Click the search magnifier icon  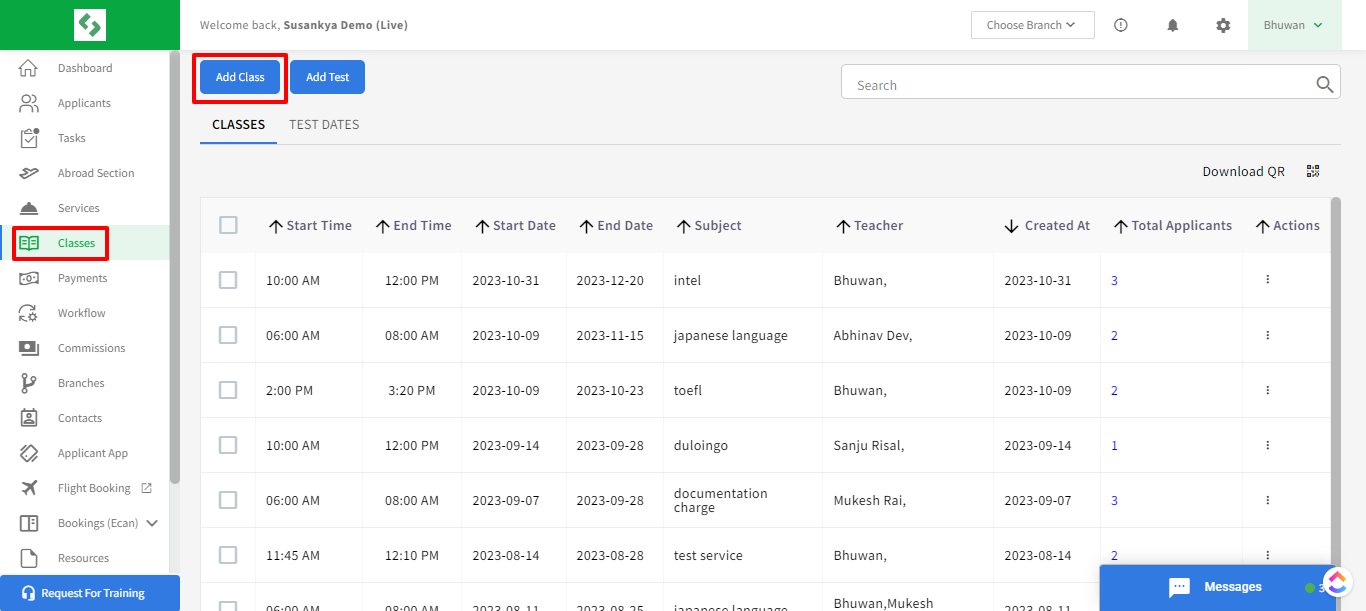[x=1324, y=83]
